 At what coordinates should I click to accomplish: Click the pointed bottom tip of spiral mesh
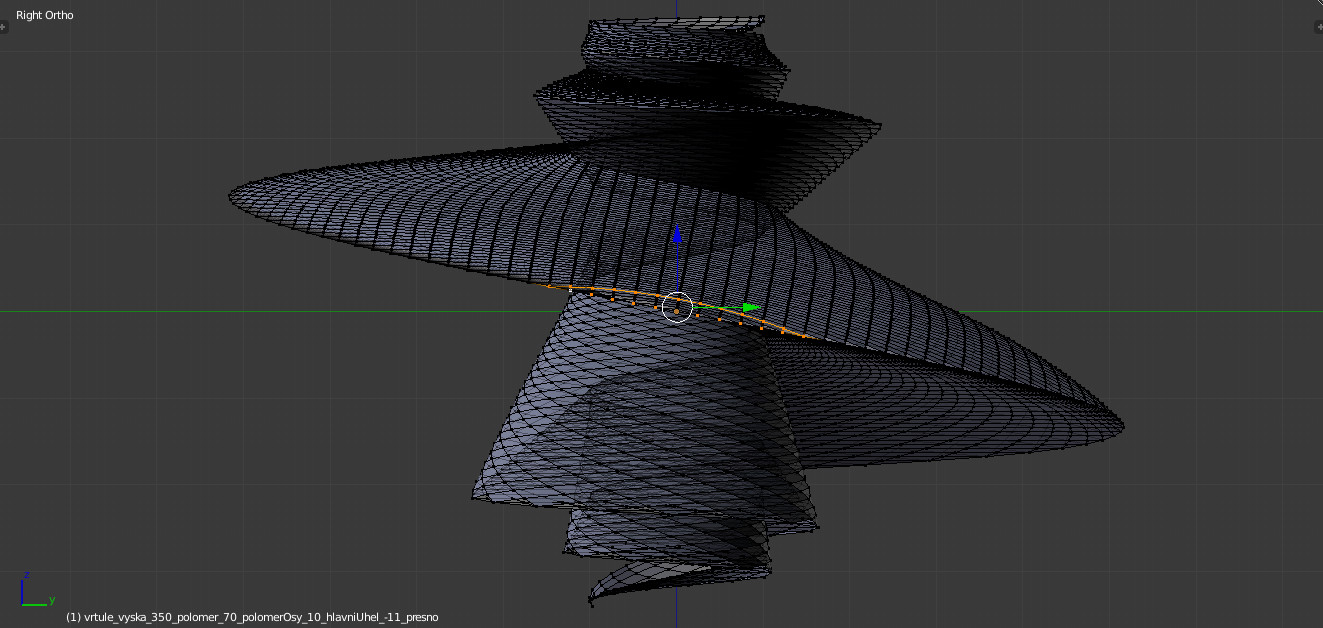[x=591, y=601]
